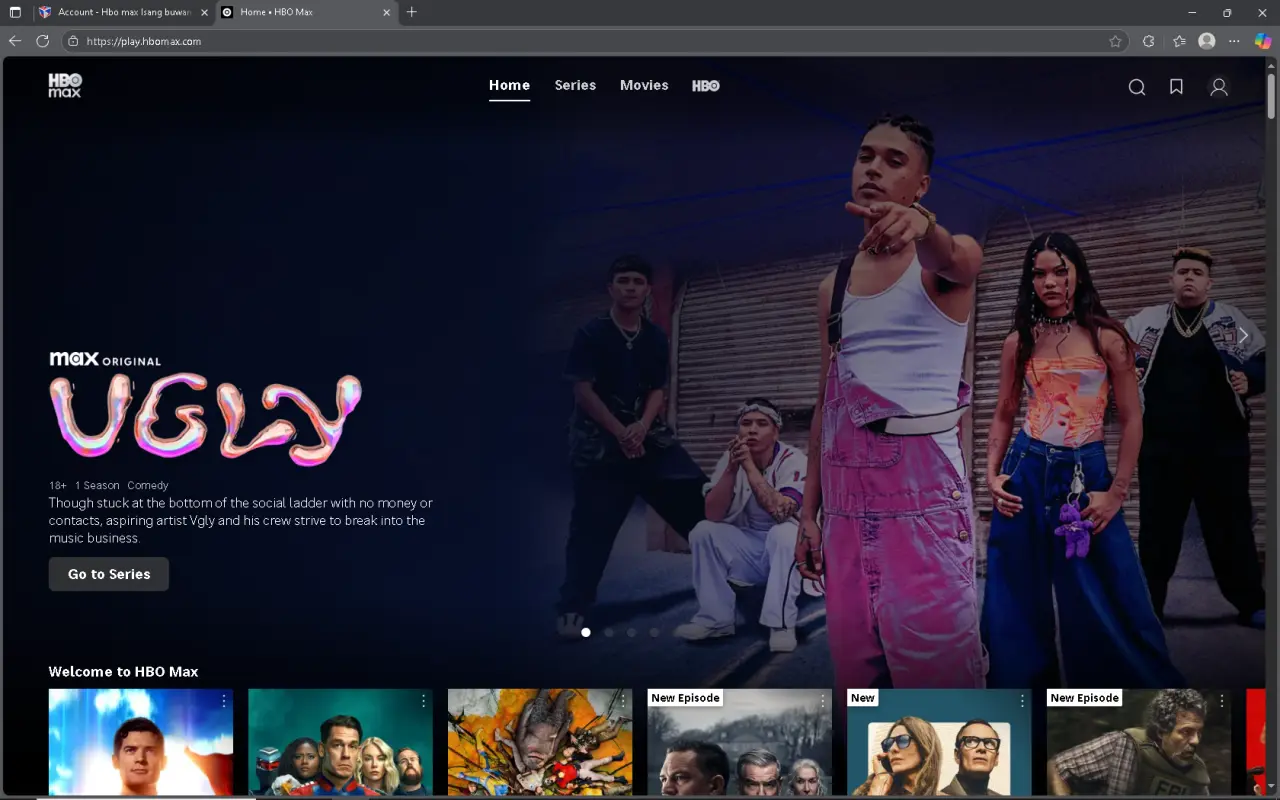Open the browser profile avatar
This screenshot has width=1280, height=800.
1207,41
